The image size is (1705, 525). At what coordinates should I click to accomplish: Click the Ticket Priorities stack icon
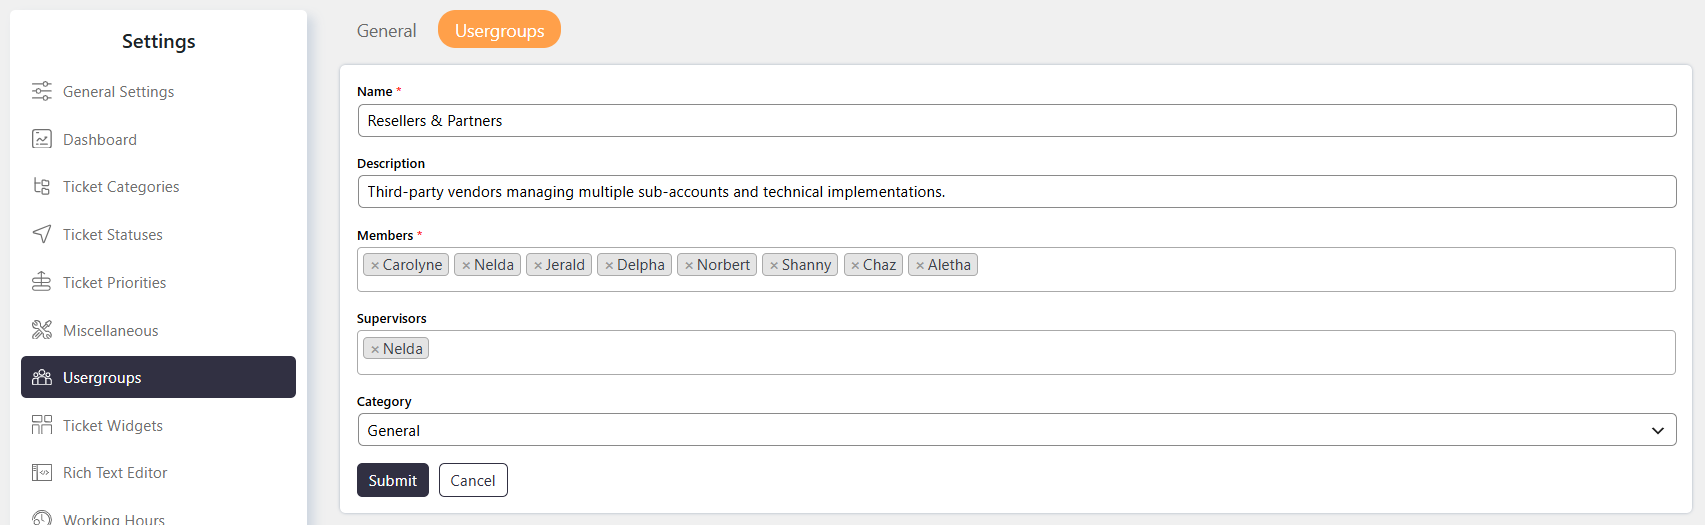[x=42, y=282]
